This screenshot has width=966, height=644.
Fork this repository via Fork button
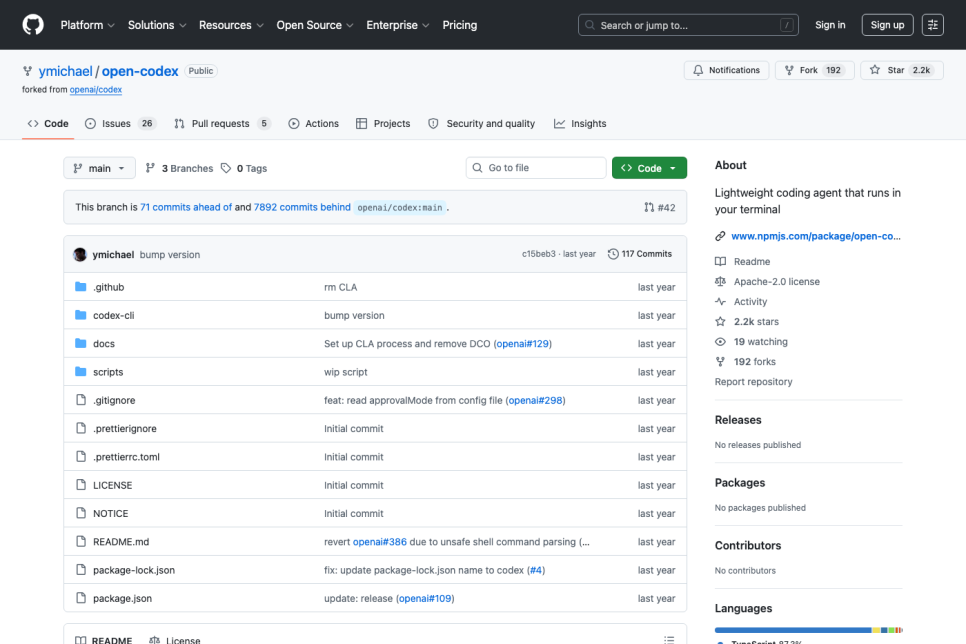pyautogui.click(x=814, y=70)
